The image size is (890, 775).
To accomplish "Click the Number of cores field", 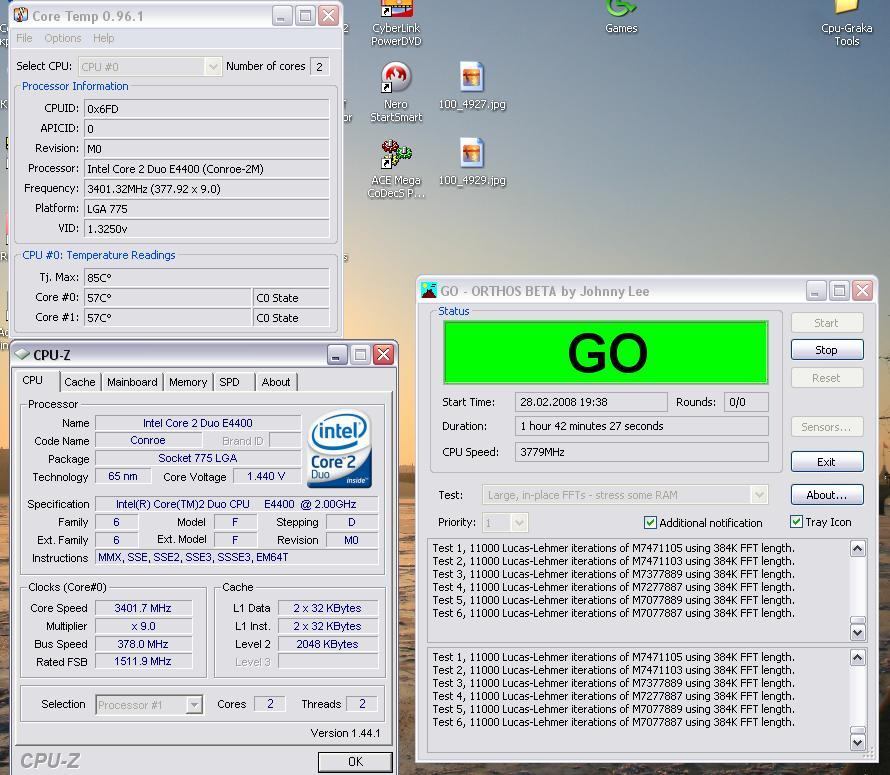I will [x=320, y=66].
